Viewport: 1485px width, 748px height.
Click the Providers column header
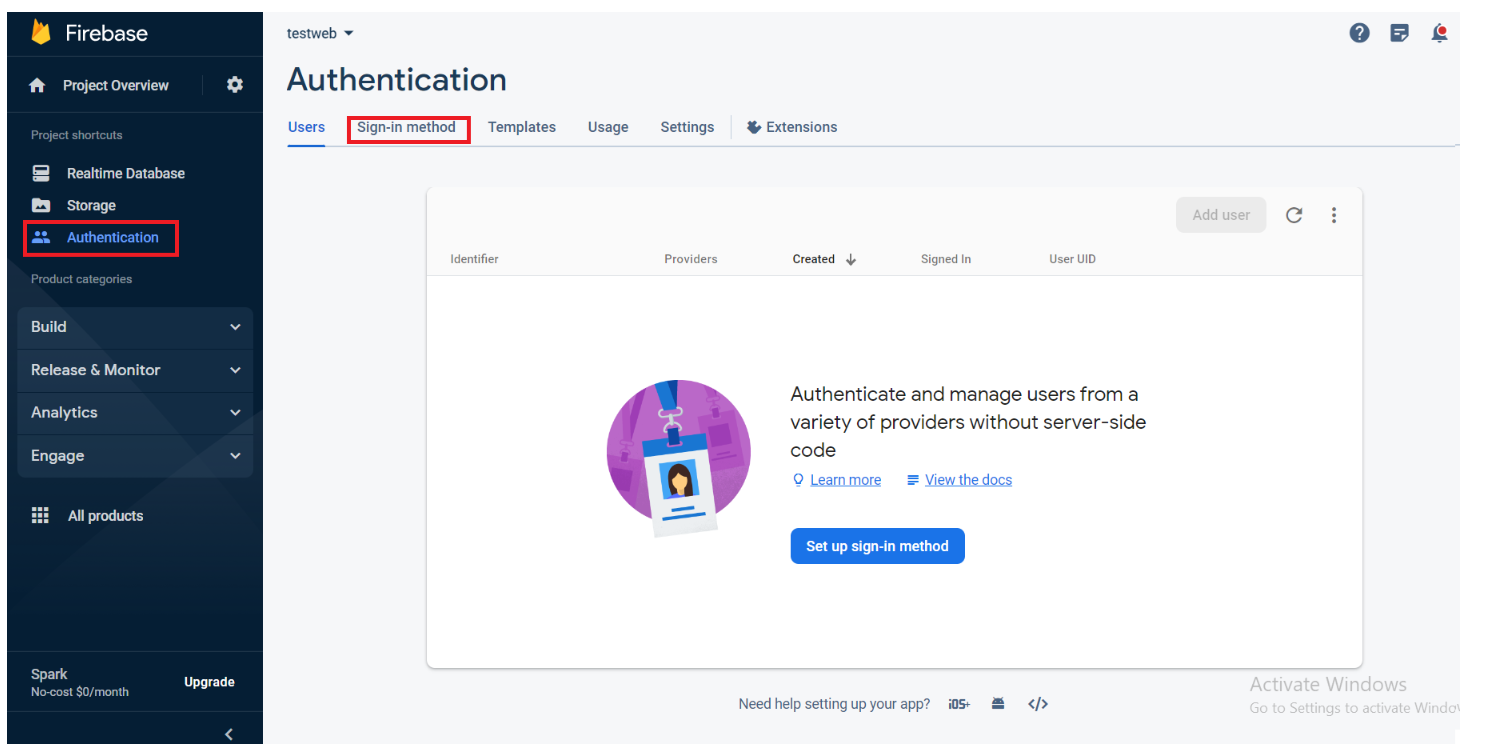click(691, 259)
